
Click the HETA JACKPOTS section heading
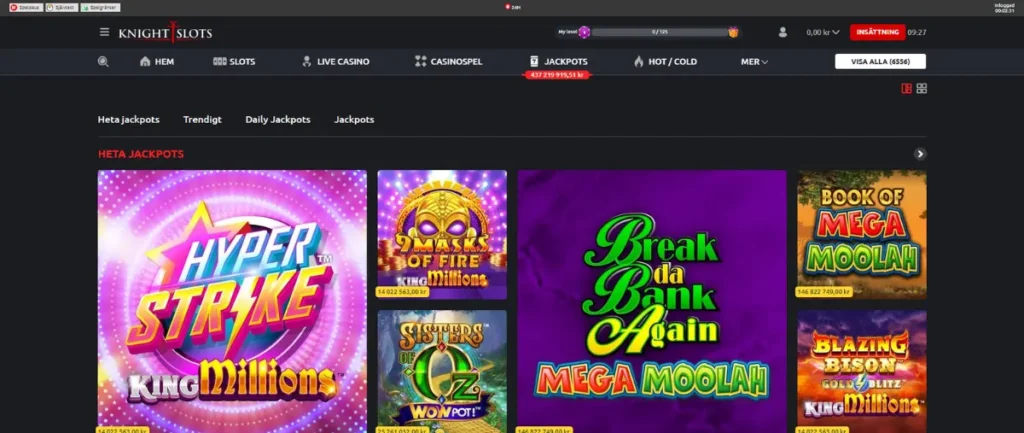141,154
